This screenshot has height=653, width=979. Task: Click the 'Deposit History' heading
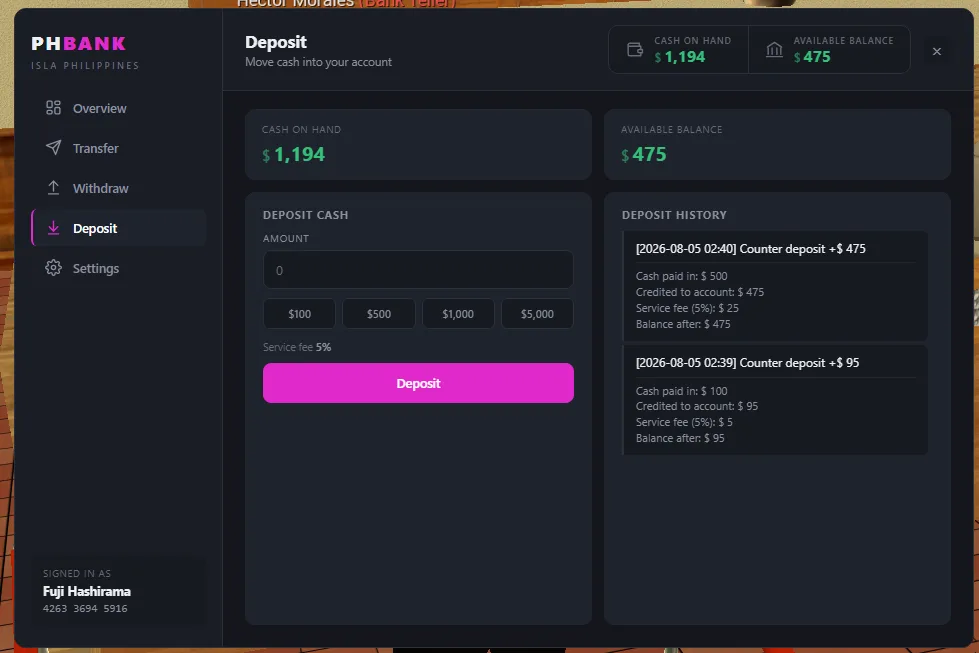click(674, 215)
